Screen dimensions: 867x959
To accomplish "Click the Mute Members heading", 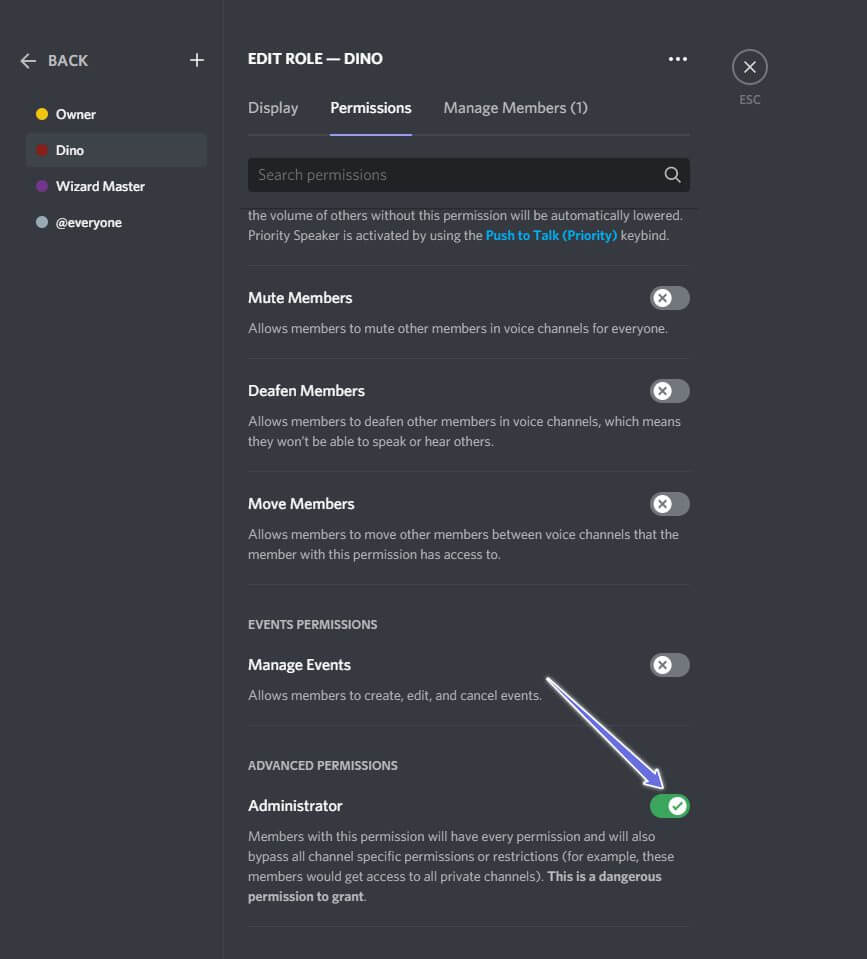I will point(300,298).
